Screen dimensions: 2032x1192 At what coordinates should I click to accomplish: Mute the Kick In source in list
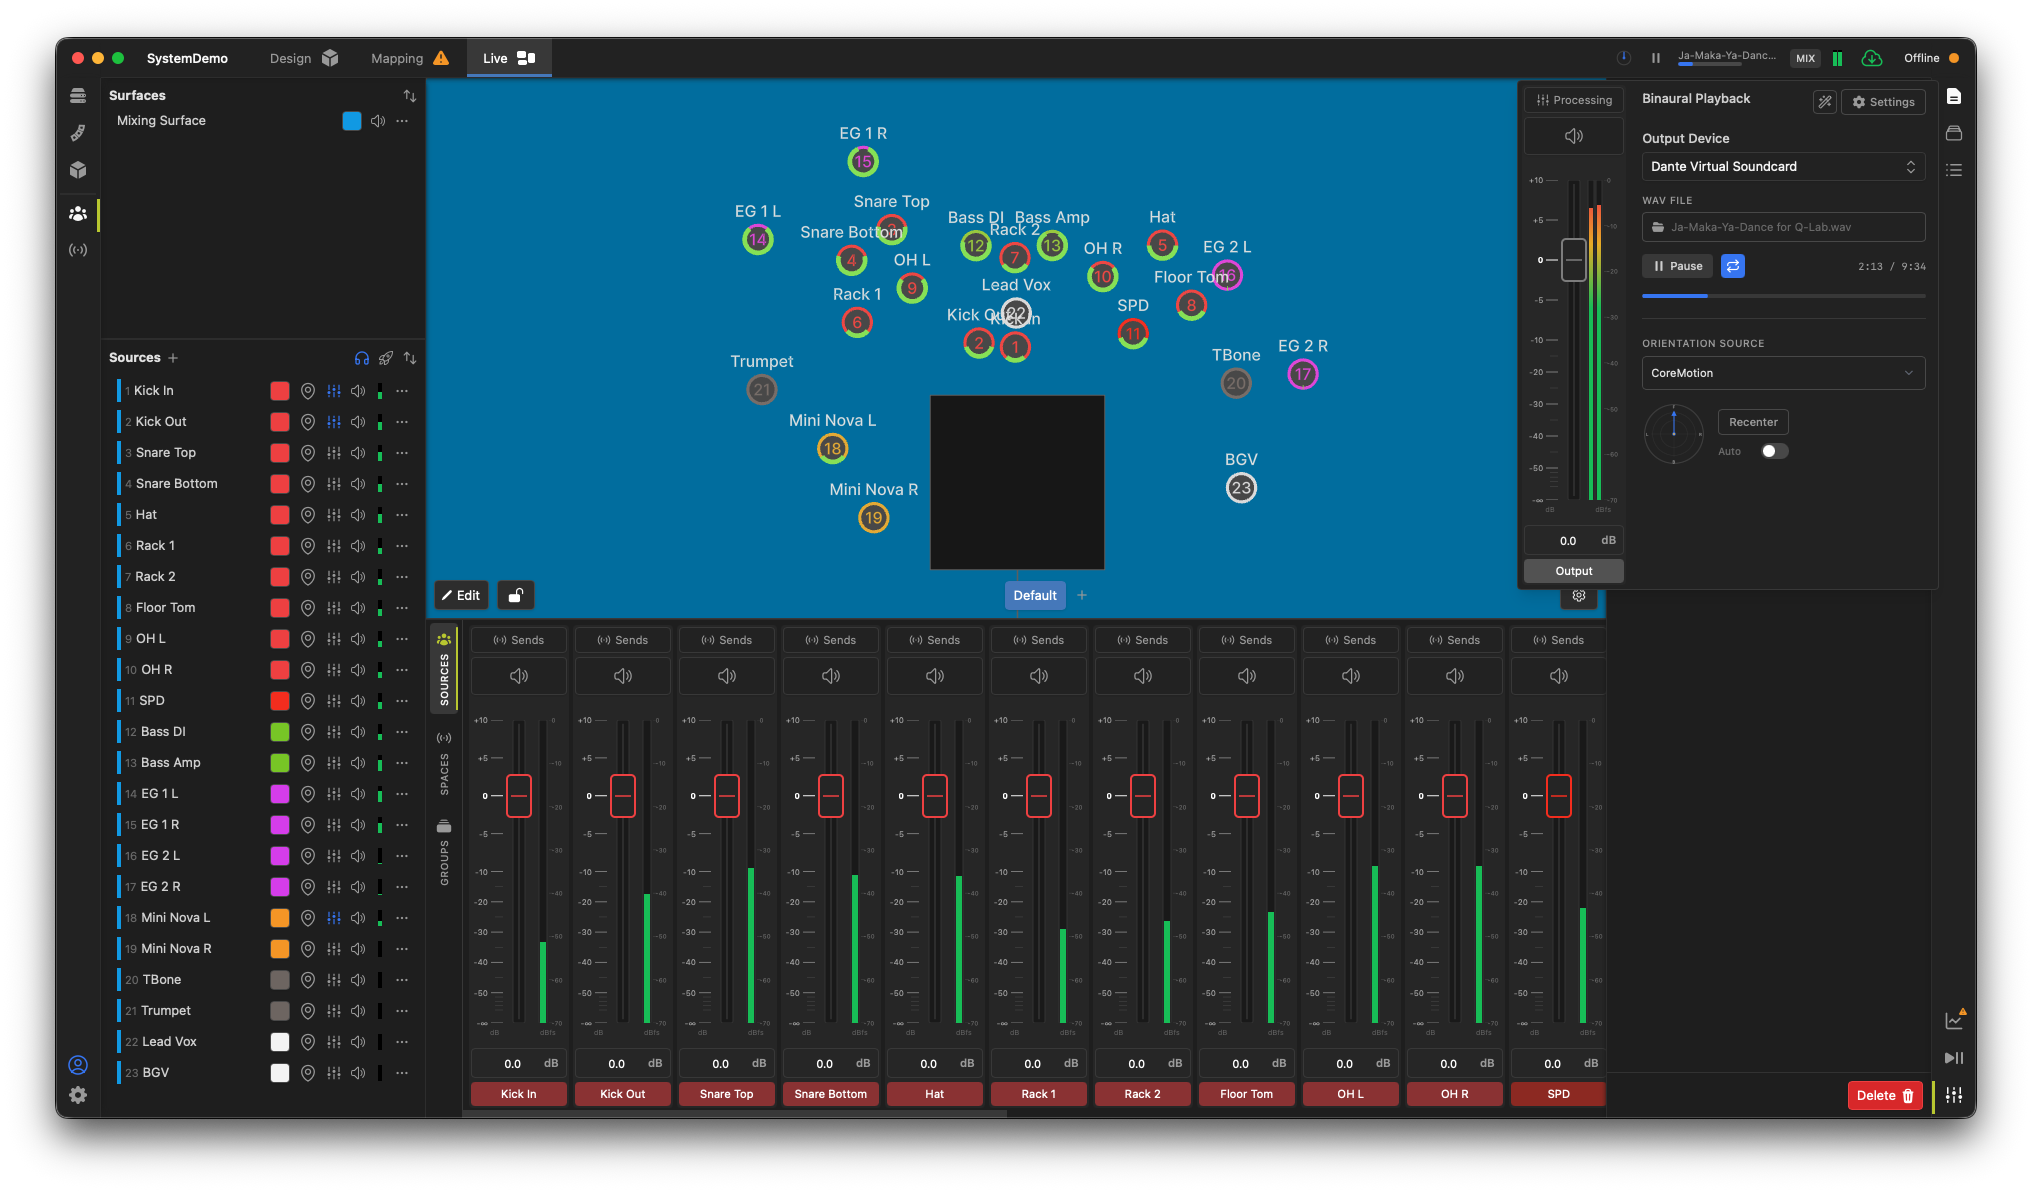358,391
